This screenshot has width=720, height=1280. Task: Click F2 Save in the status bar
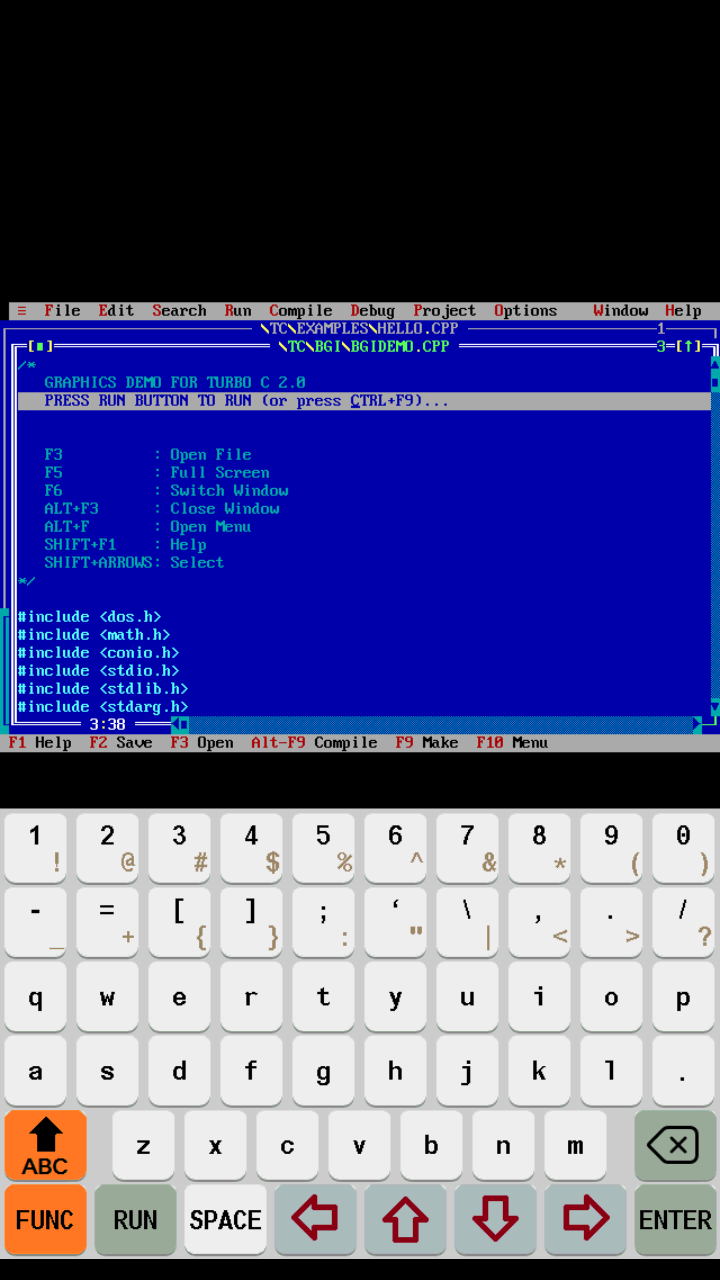121,743
